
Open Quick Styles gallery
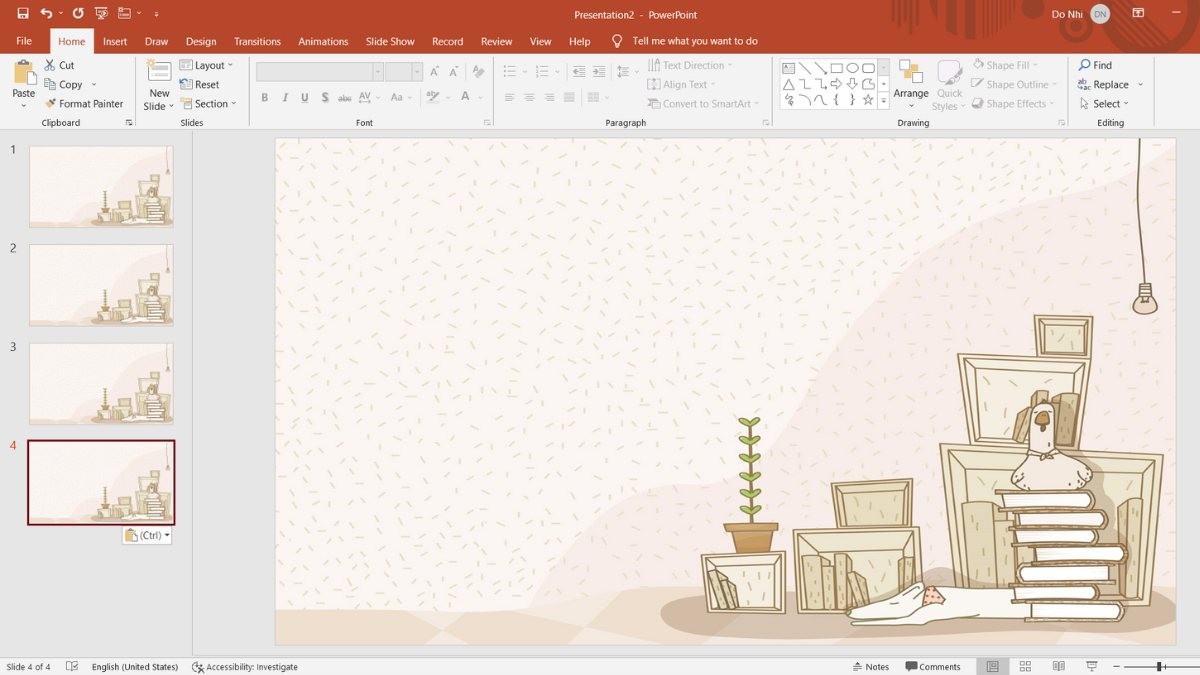[949, 84]
